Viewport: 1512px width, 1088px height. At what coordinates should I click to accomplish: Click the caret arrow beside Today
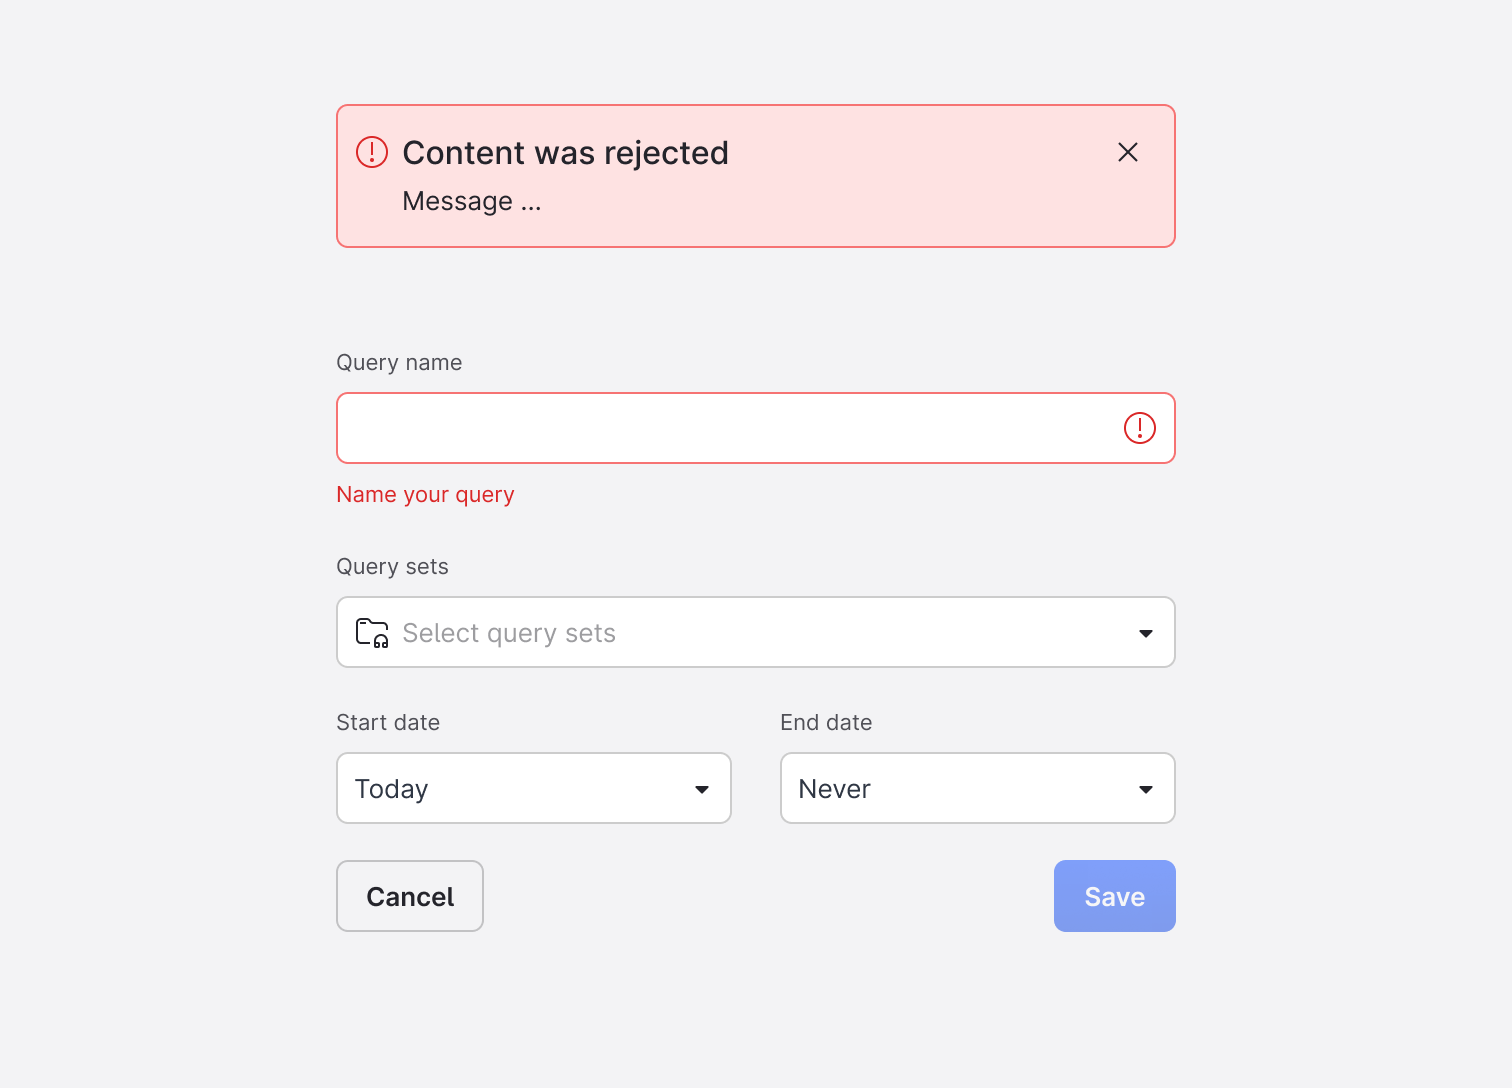point(702,789)
